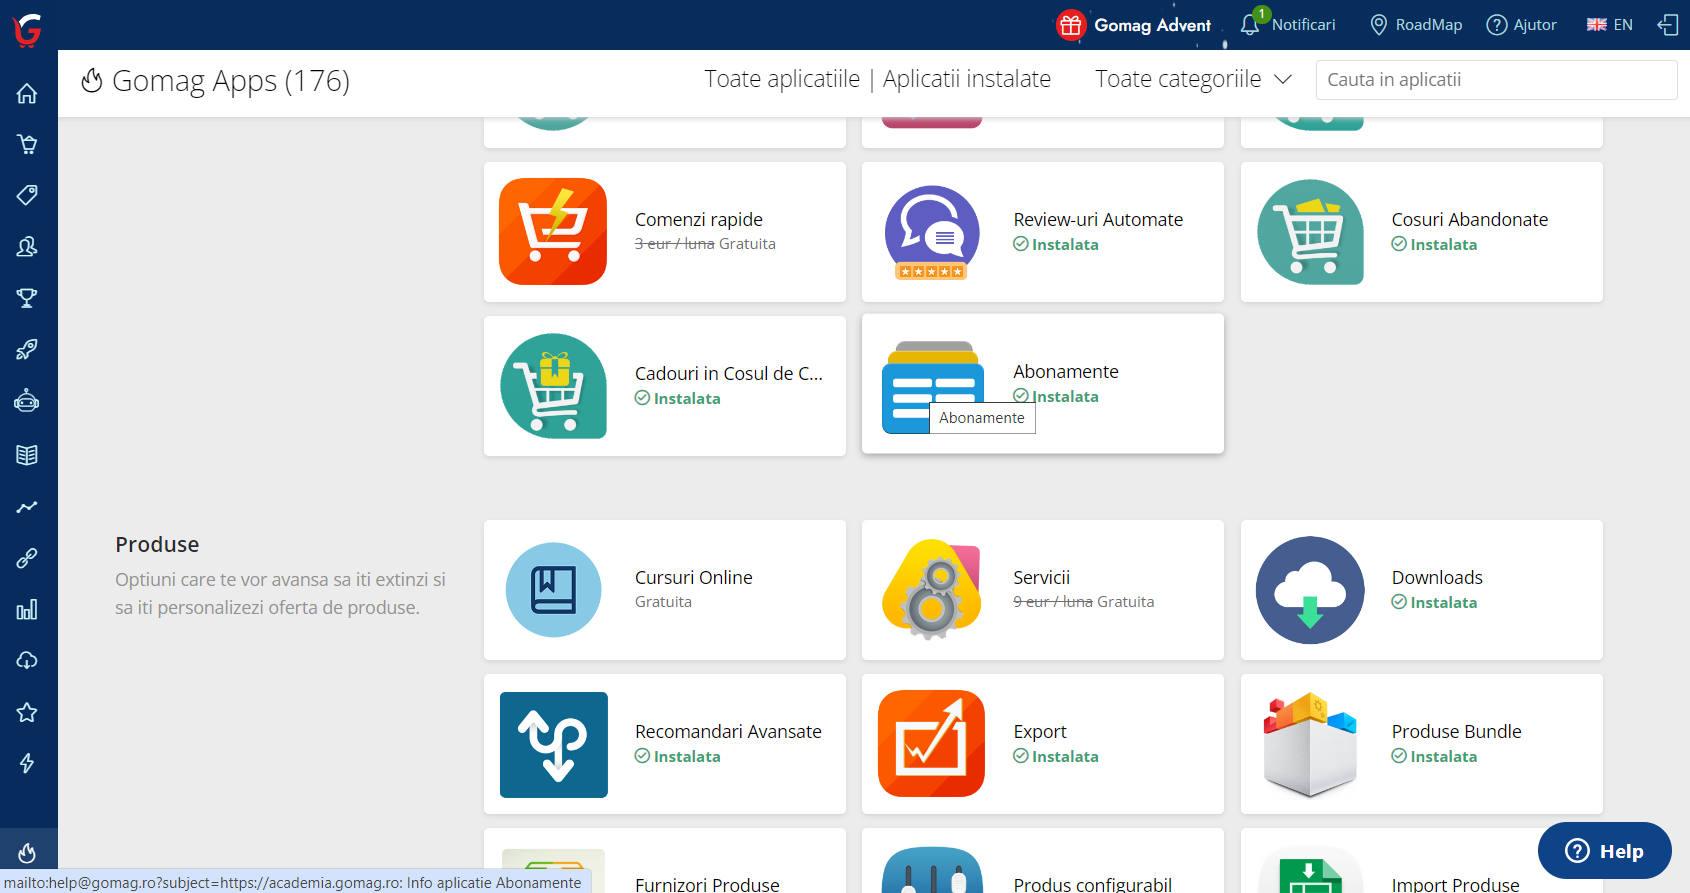Image resolution: width=1690 pixels, height=893 pixels.
Task: Open Review-uri Automate app icon
Action: (x=932, y=232)
